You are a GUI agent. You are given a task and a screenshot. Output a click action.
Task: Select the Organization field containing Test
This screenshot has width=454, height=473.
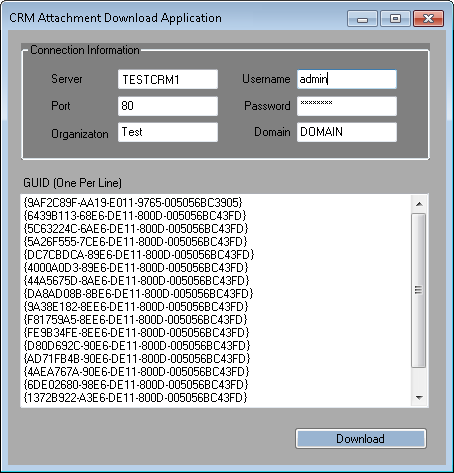tap(168, 132)
